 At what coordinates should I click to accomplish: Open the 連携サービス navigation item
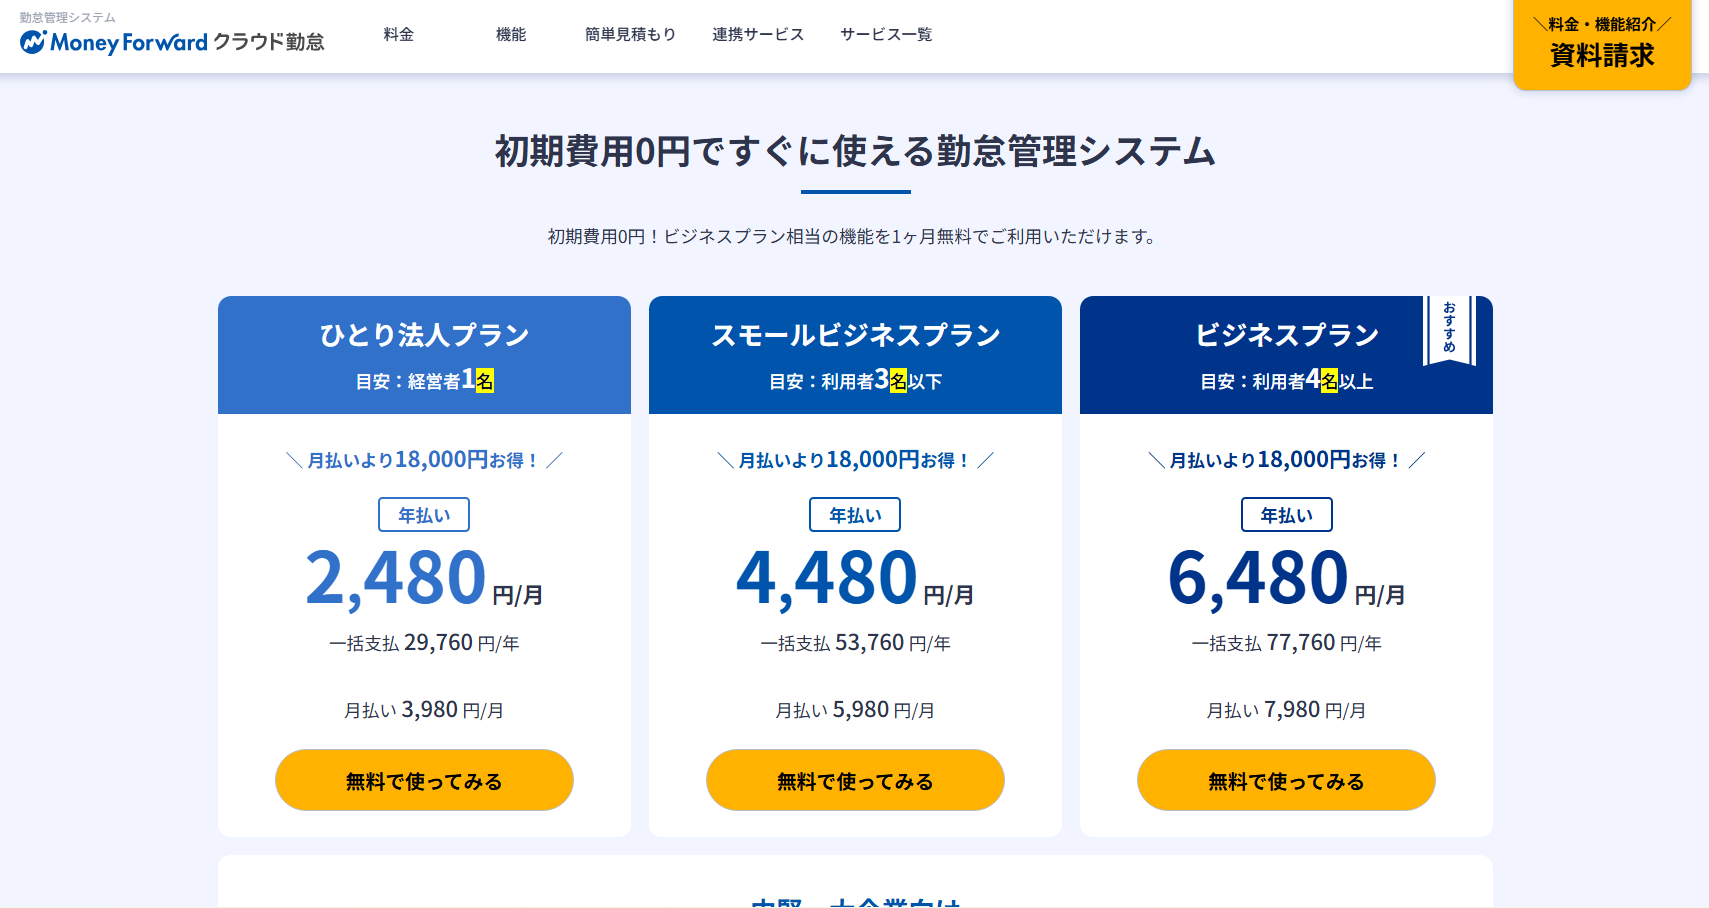(757, 33)
